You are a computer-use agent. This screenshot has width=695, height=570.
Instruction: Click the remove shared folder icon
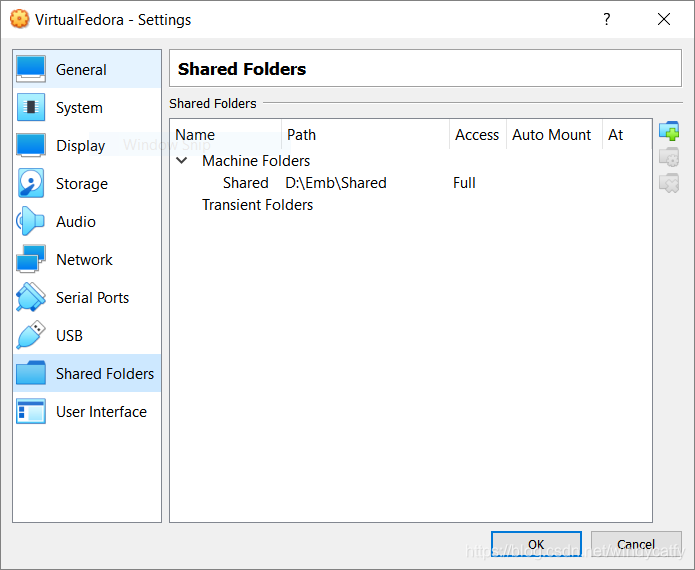(x=669, y=183)
